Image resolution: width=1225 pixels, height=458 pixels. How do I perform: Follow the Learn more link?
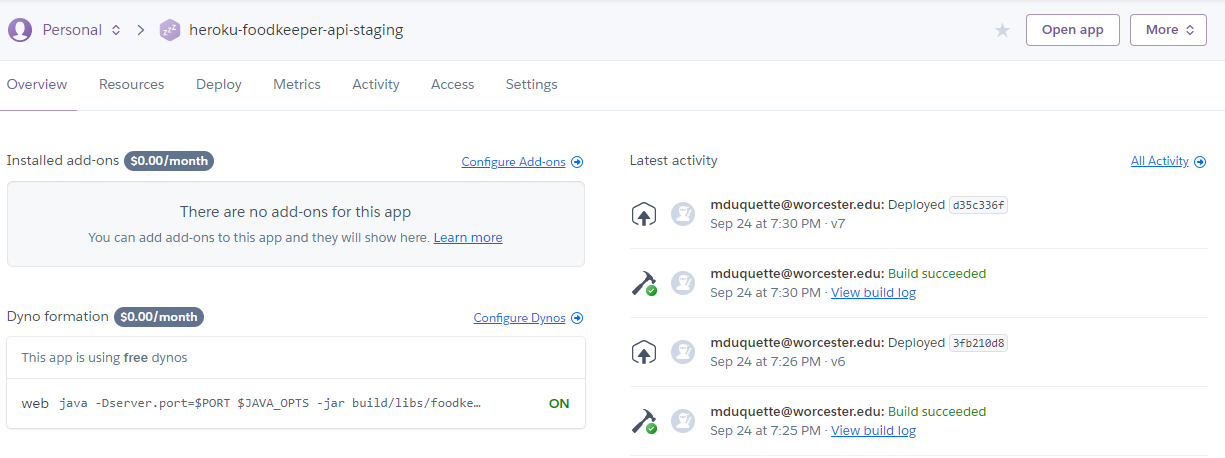click(x=468, y=238)
